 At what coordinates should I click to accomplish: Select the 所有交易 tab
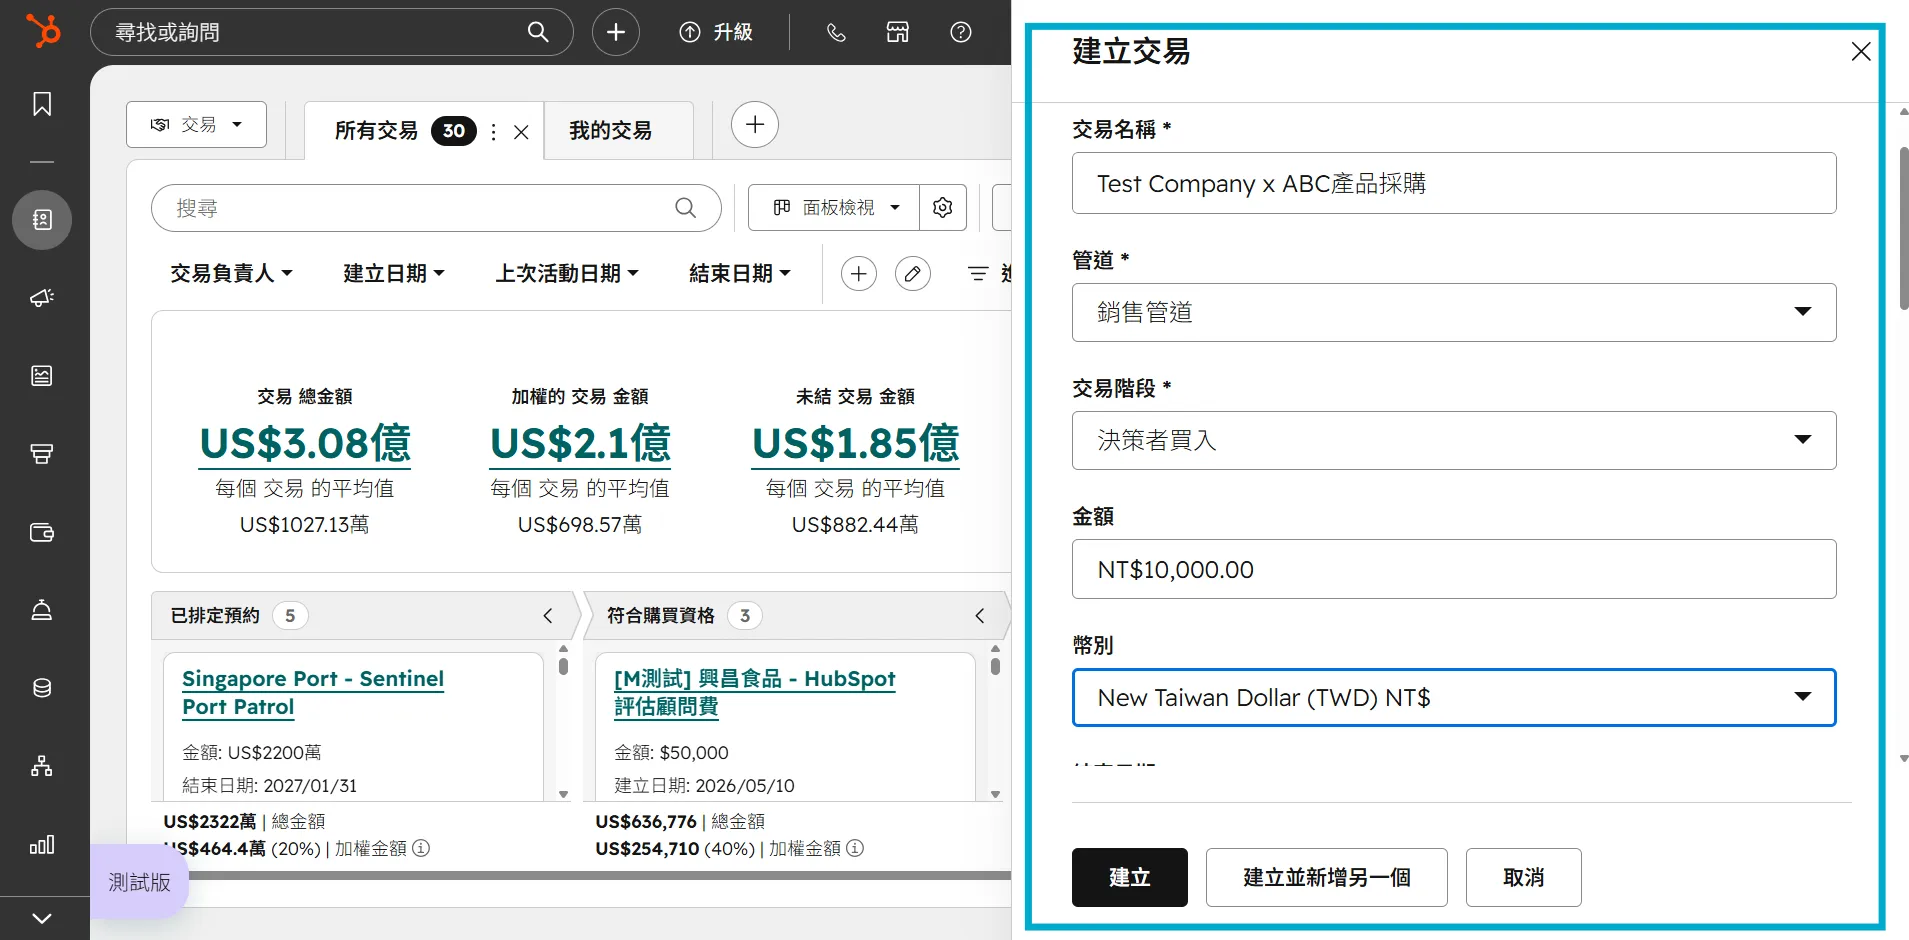(376, 131)
